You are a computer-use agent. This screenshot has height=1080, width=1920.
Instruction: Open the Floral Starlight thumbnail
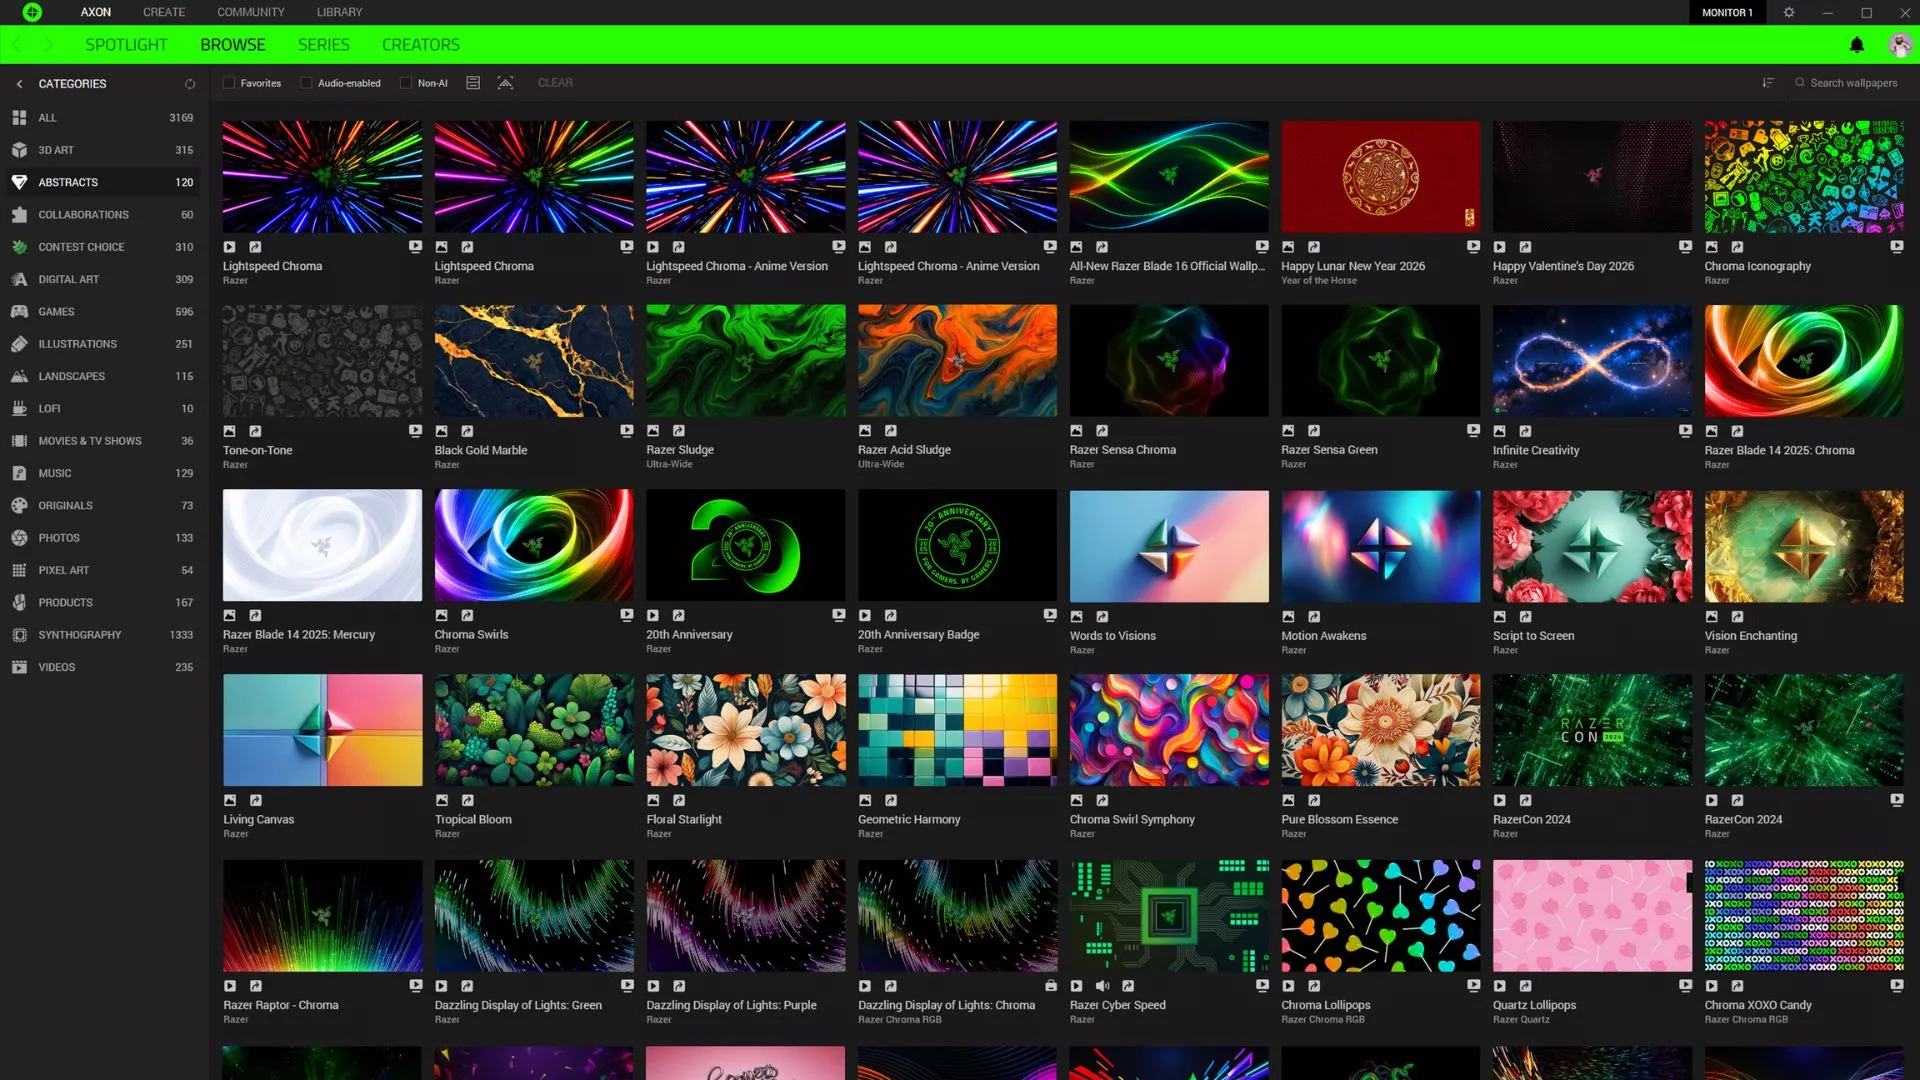[x=745, y=730]
